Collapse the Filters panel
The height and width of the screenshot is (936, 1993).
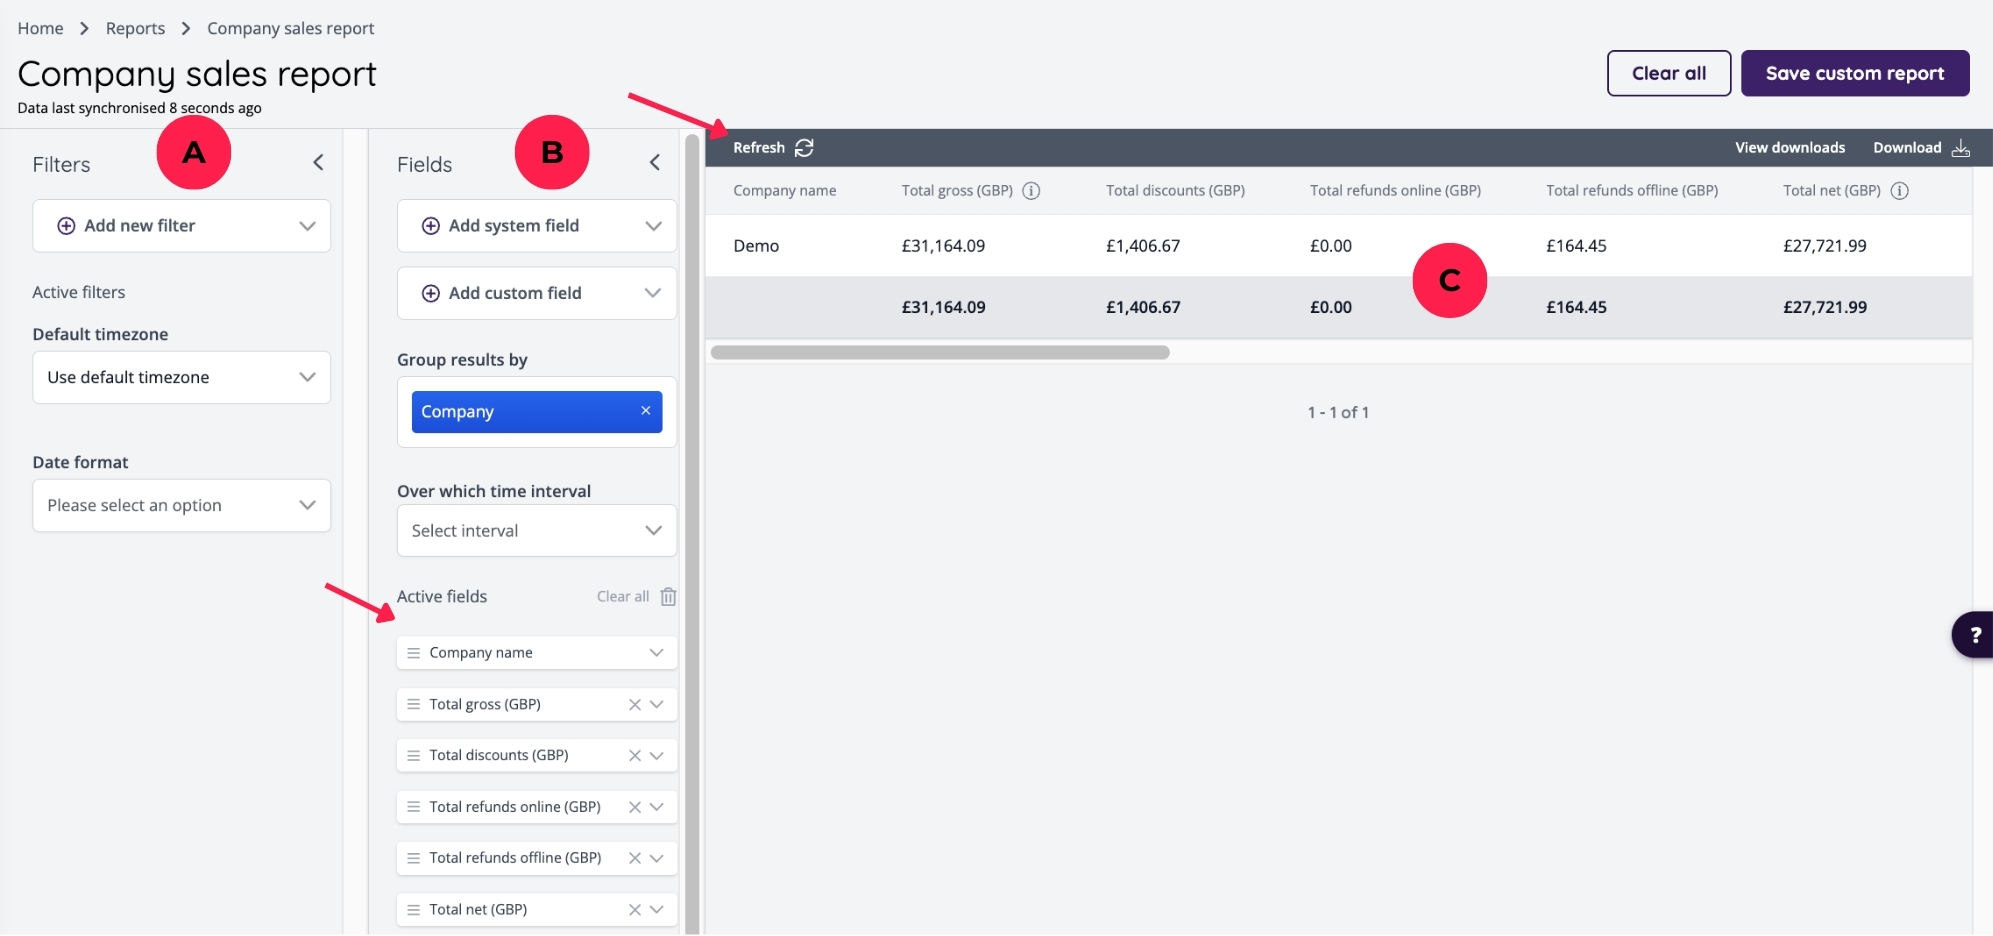point(318,162)
